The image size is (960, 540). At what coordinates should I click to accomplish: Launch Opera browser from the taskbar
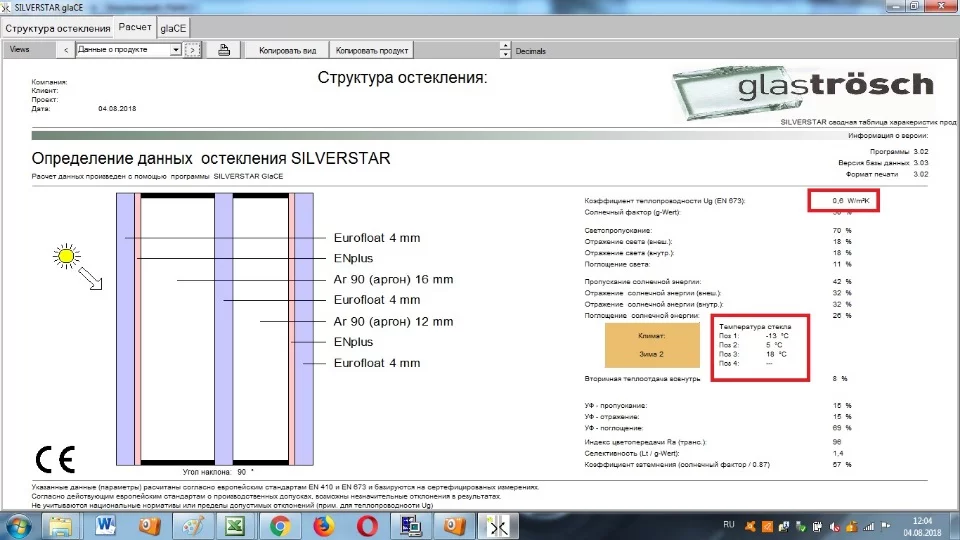[367, 526]
